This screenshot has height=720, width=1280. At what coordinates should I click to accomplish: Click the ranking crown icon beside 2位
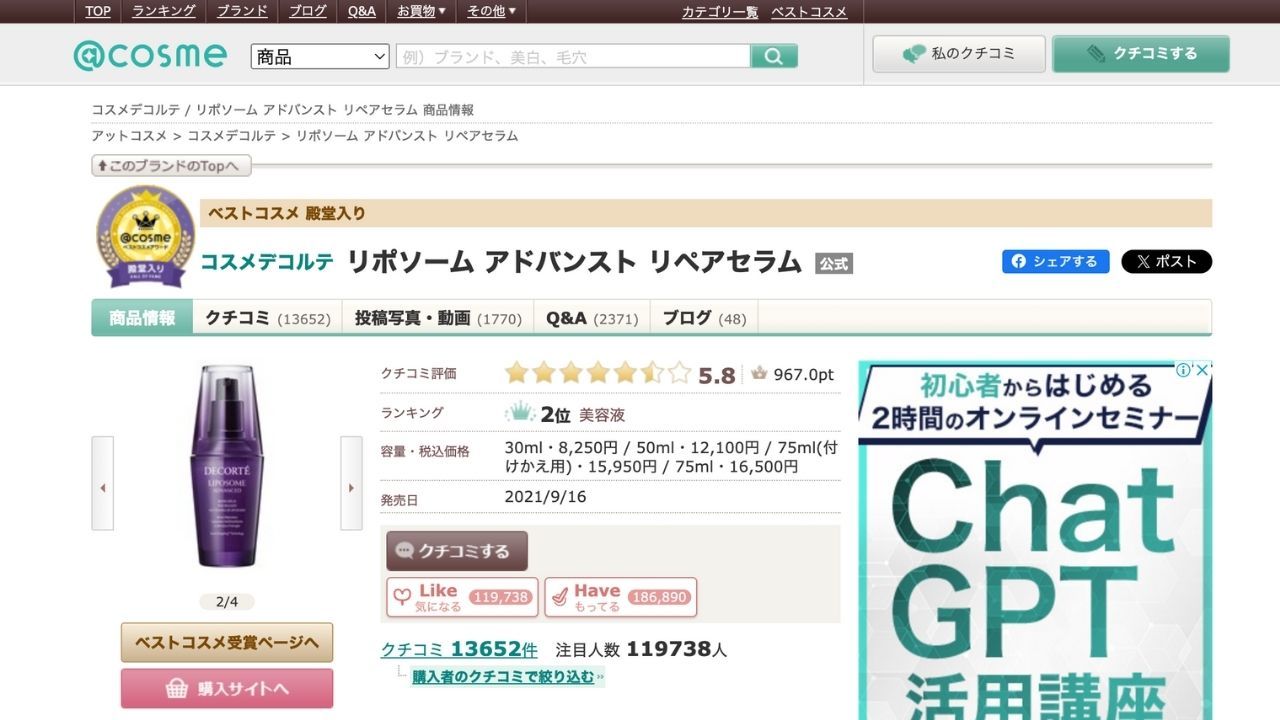click(520, 411)
